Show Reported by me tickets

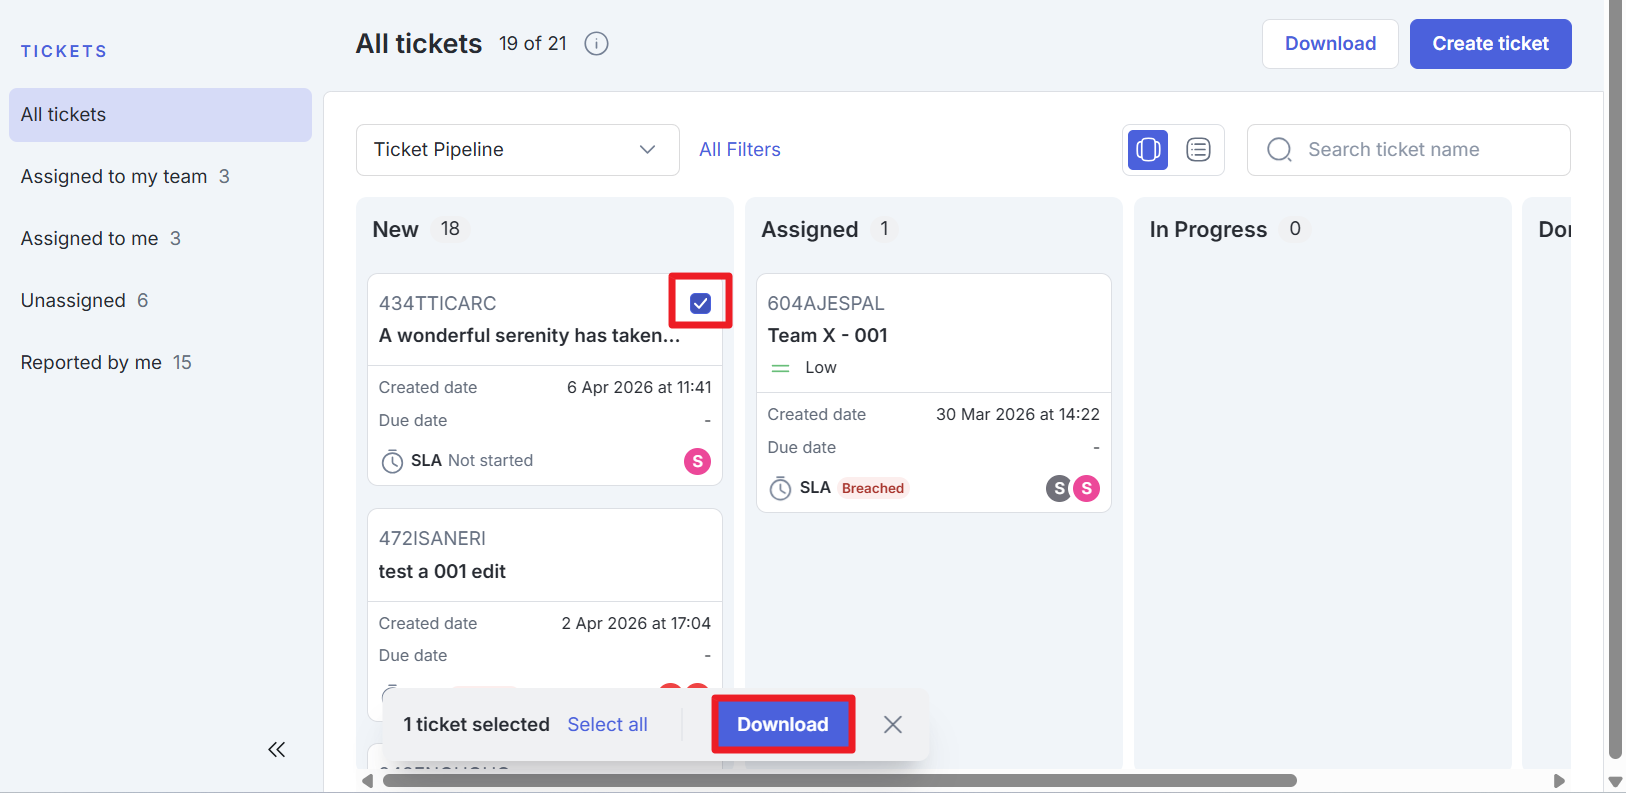[x=91, y=363]
